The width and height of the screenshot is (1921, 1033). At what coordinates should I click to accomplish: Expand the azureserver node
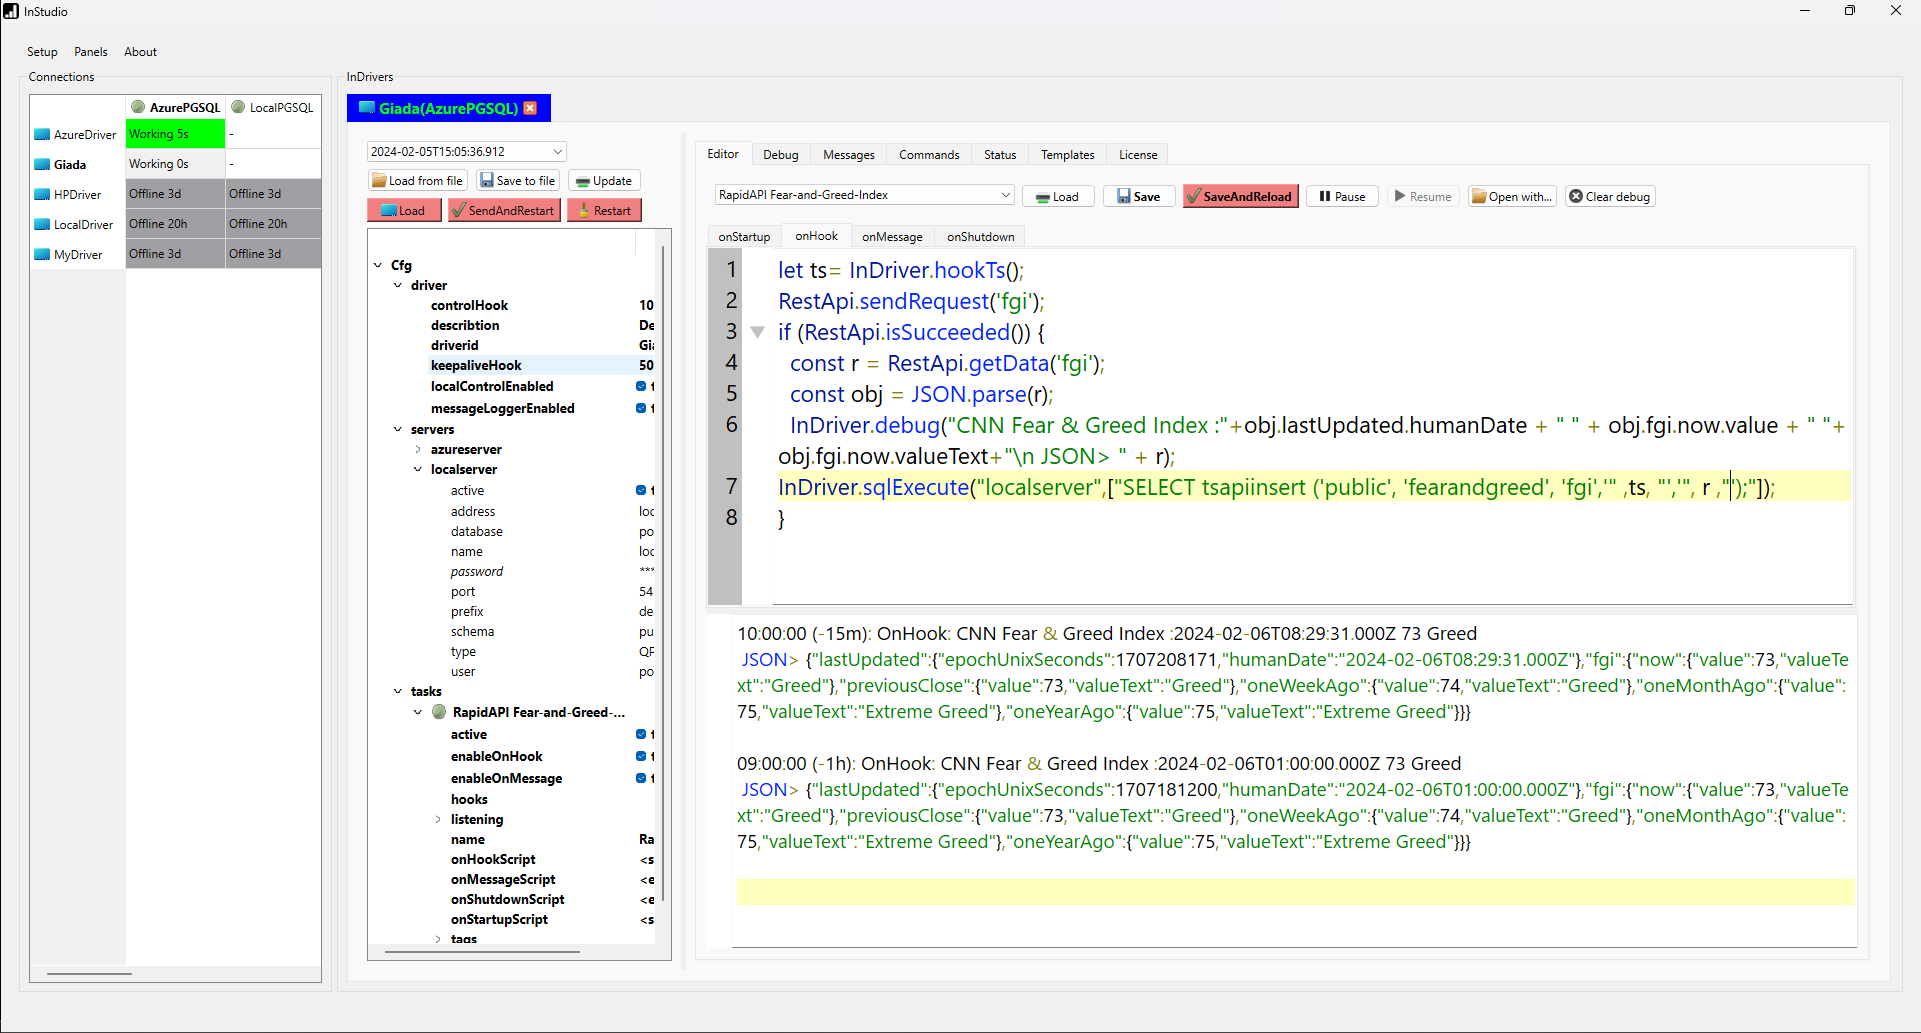click(x=418, y=449)
